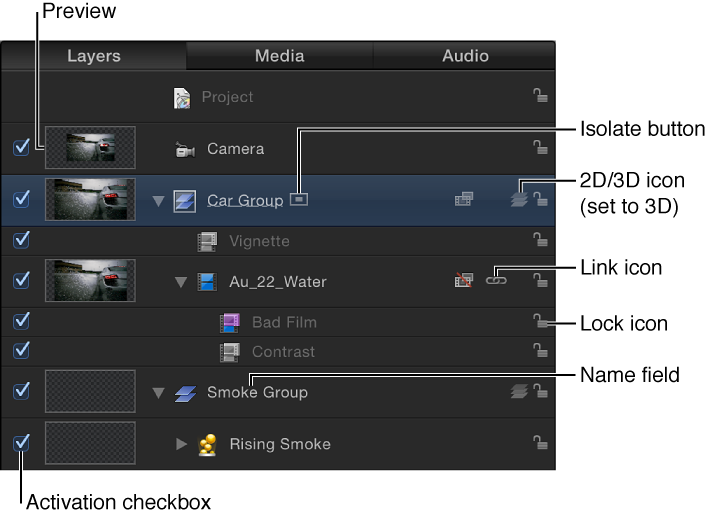Disable the Contrast filter checkbox
Screen dimensions: 712x520
[x=21, y=350]
